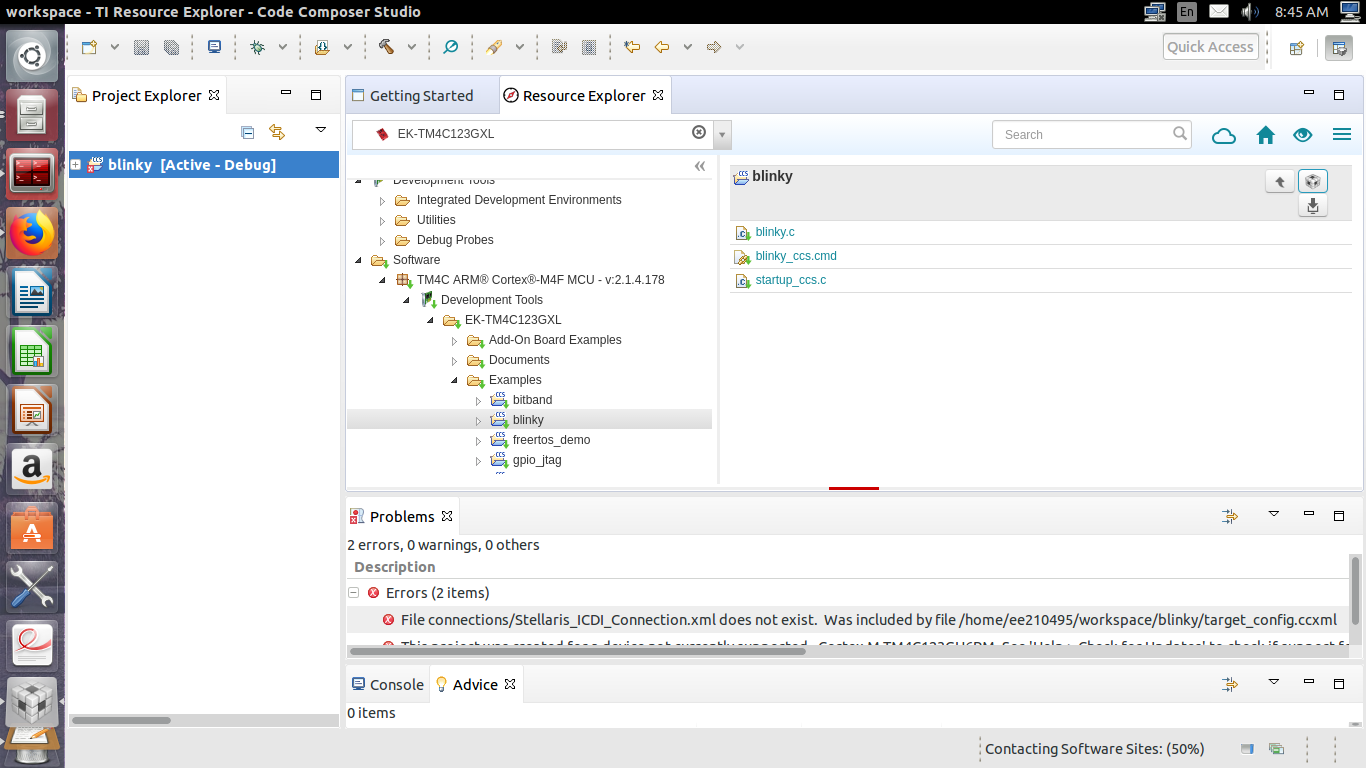Collapse the Errors (2 items) group
The width and height of the screenshot is (1366, 768).
353,593
